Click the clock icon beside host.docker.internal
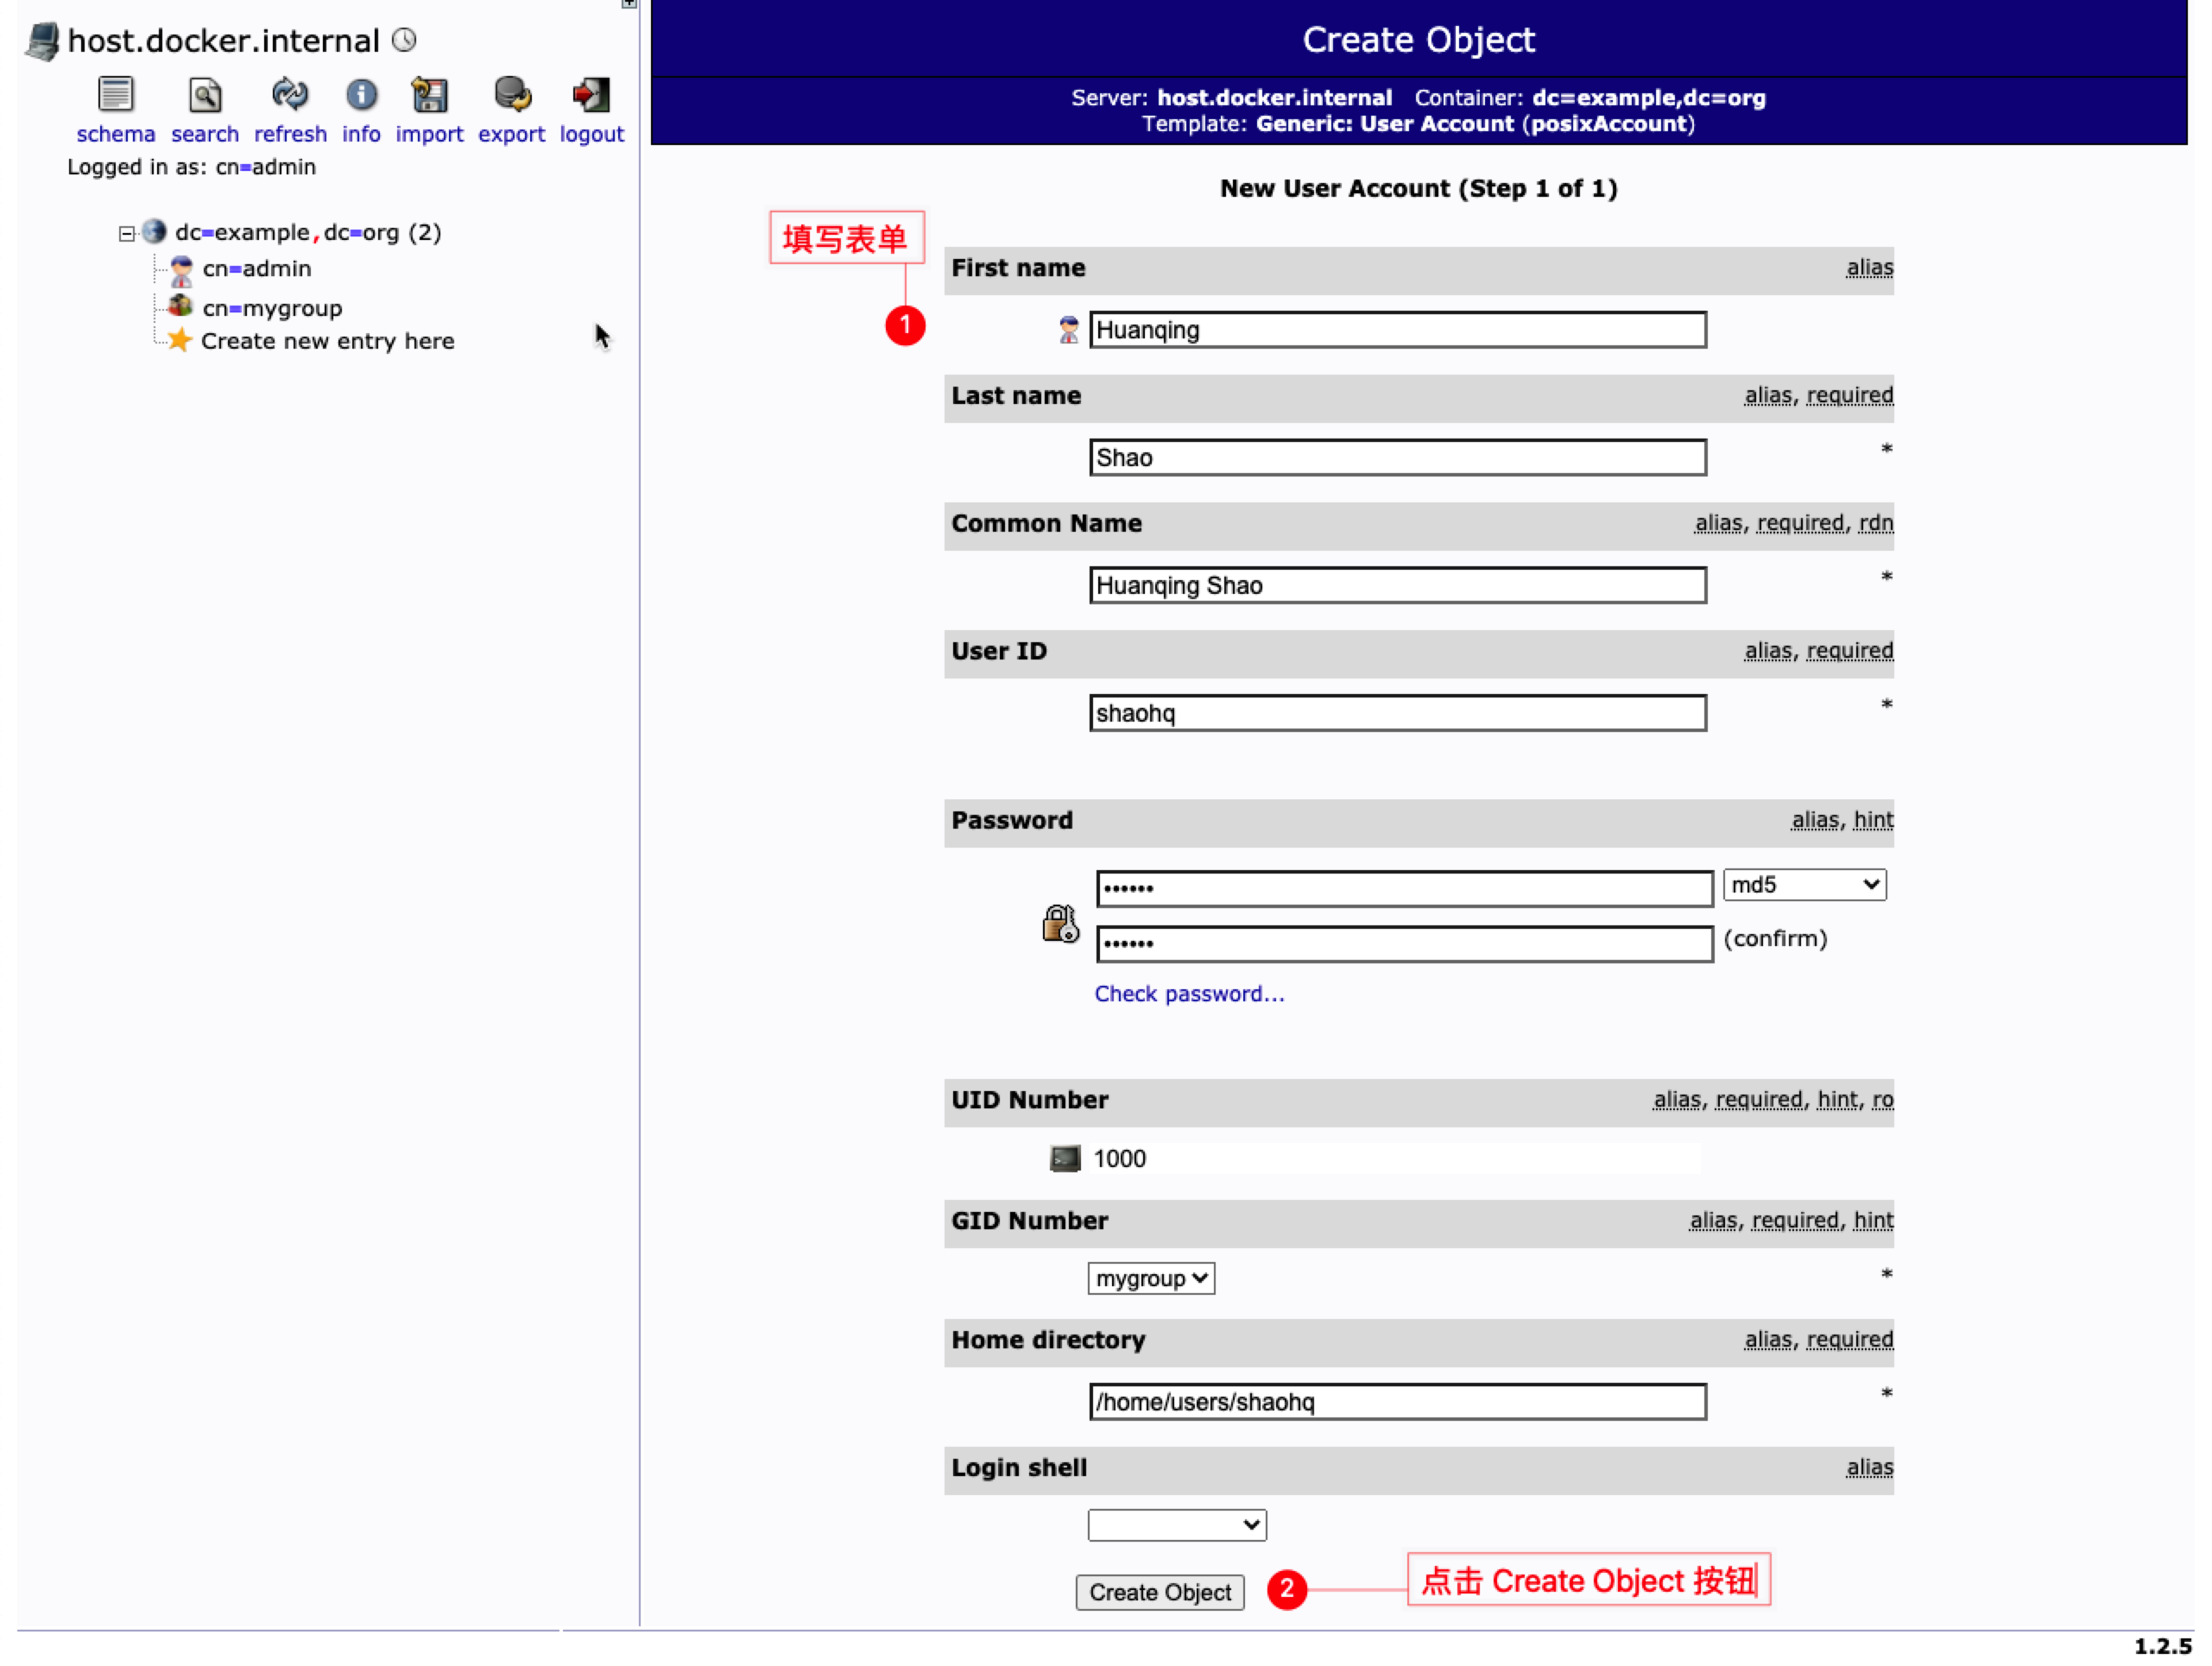Viewport: 2212px width, 1666px height. (404, 40)
